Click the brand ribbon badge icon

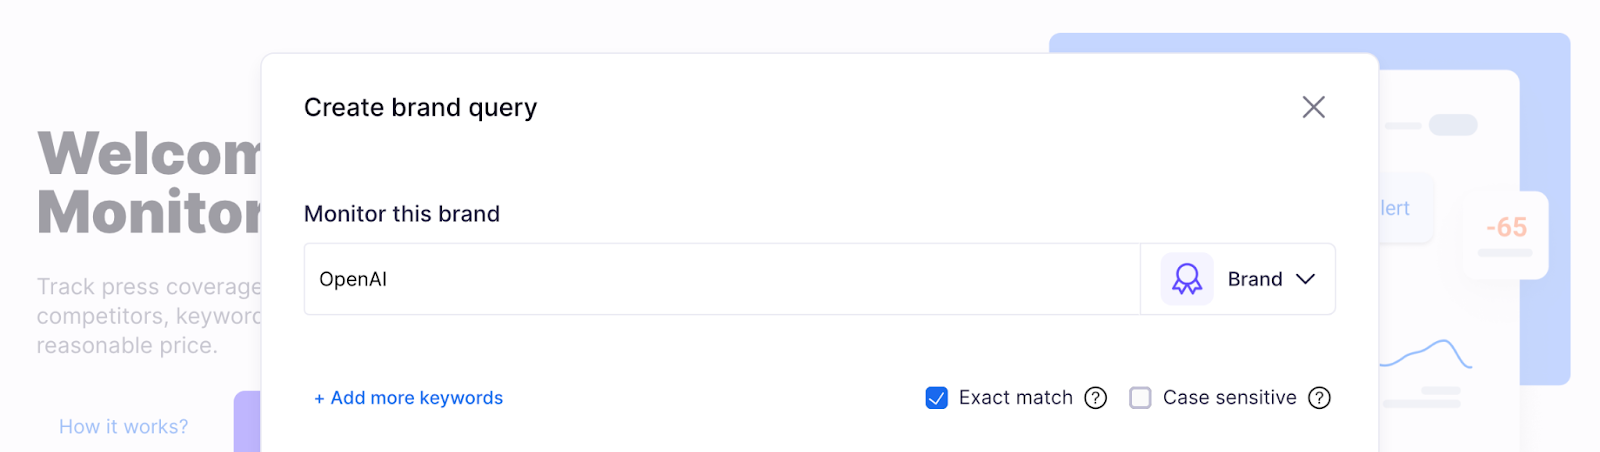1187,279
